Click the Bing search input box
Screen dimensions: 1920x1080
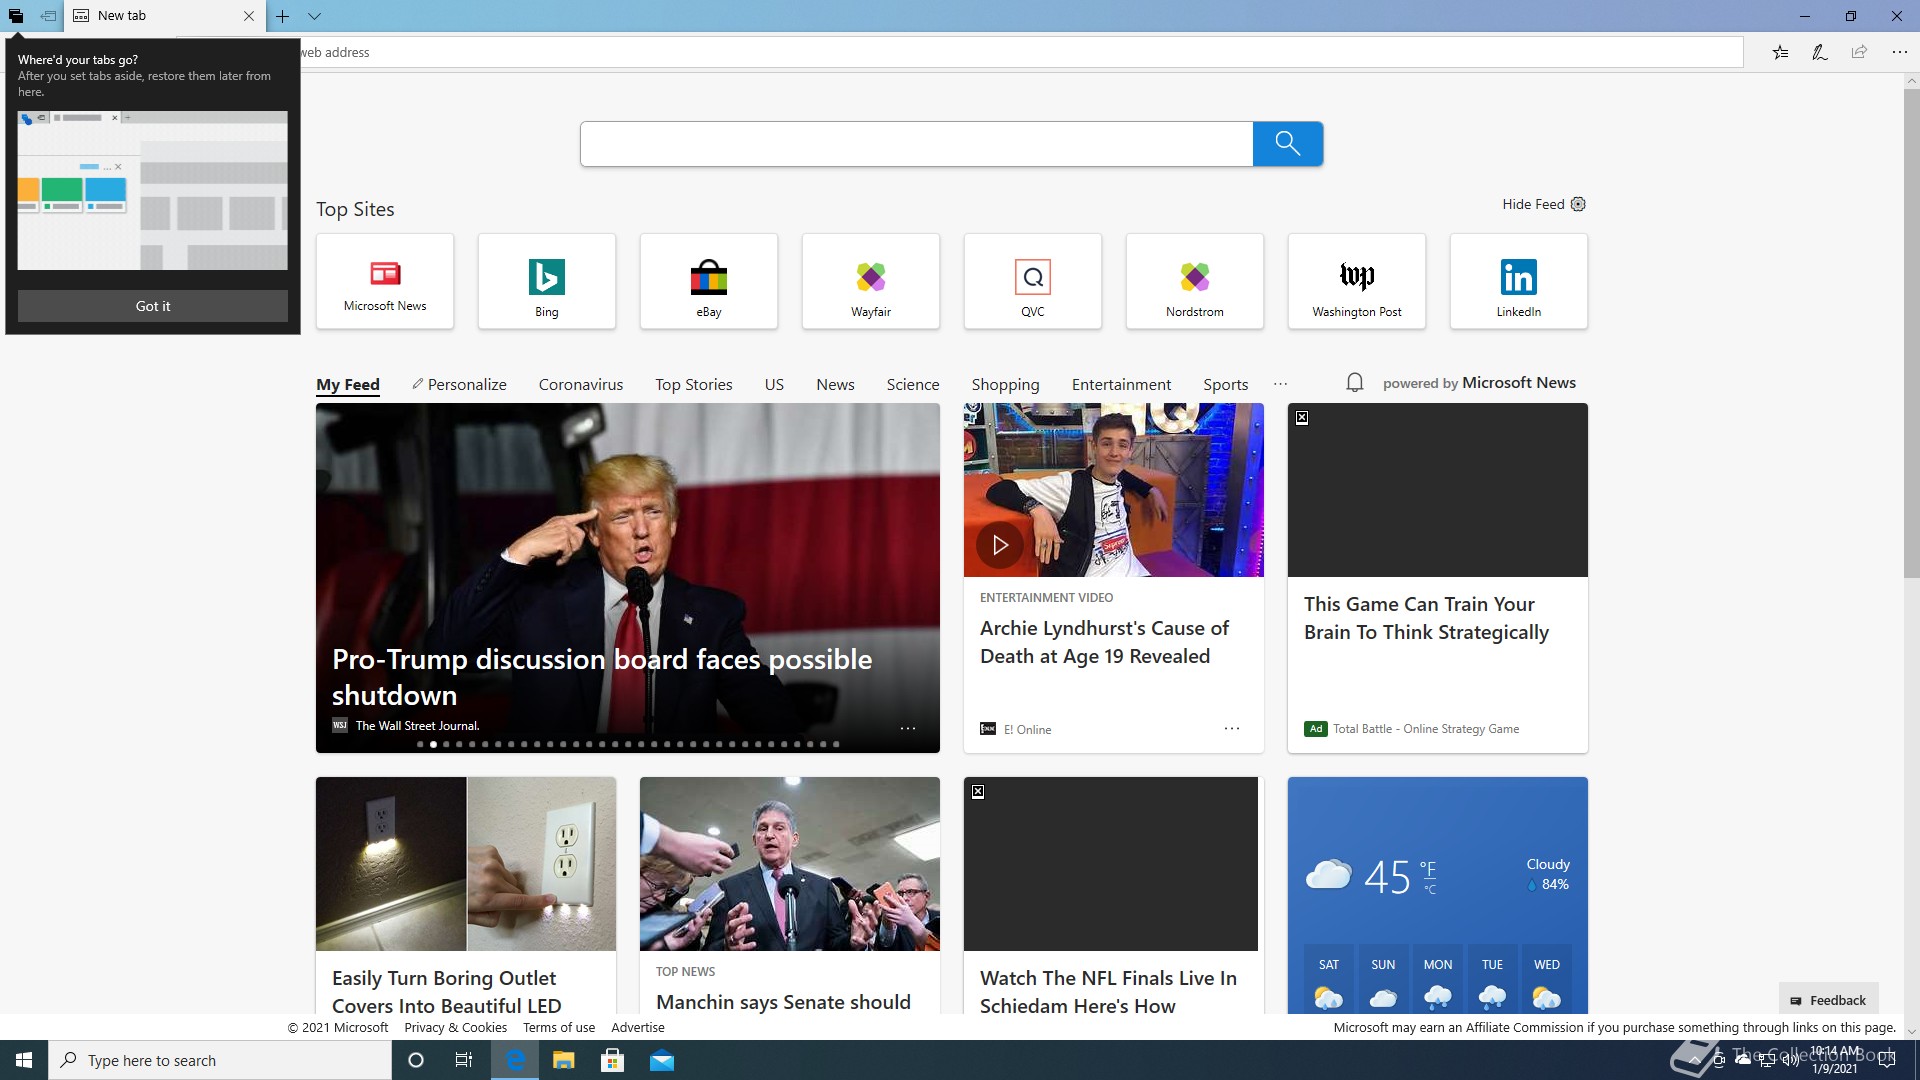point(916,144)
